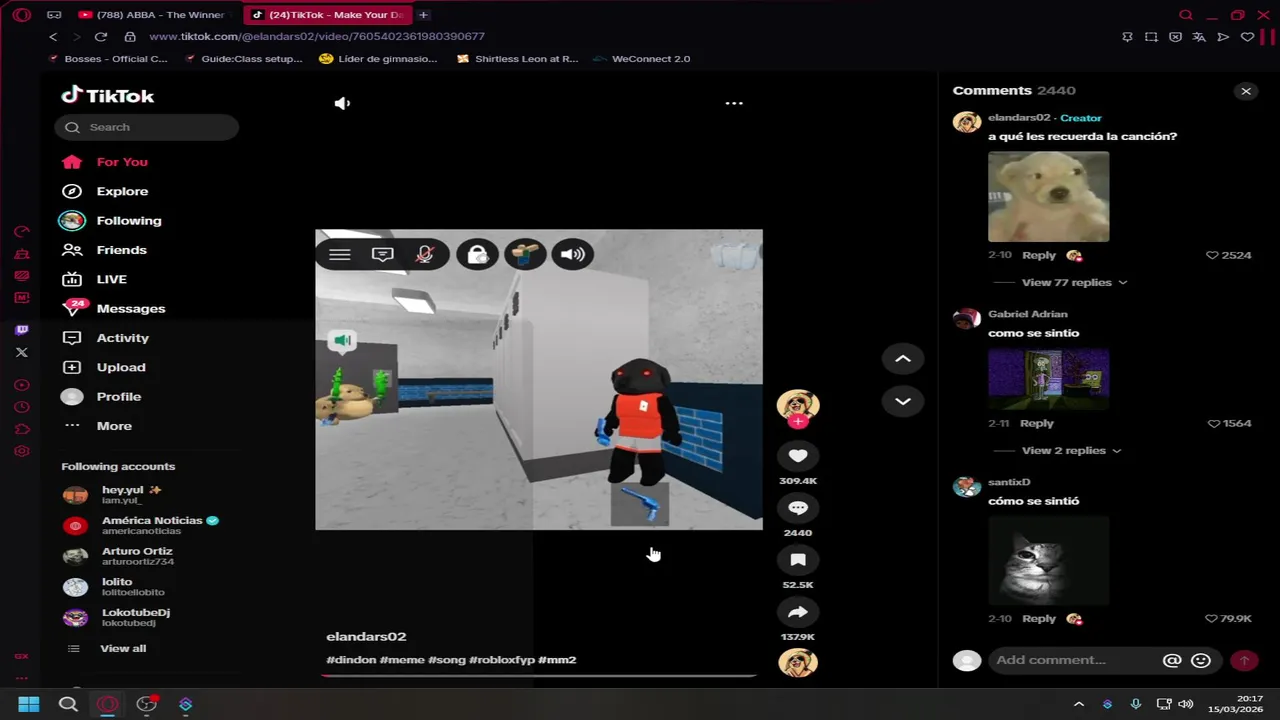Open X in Opera sidebar
This screenshot has width=1280, height=720.
(22, 352)
